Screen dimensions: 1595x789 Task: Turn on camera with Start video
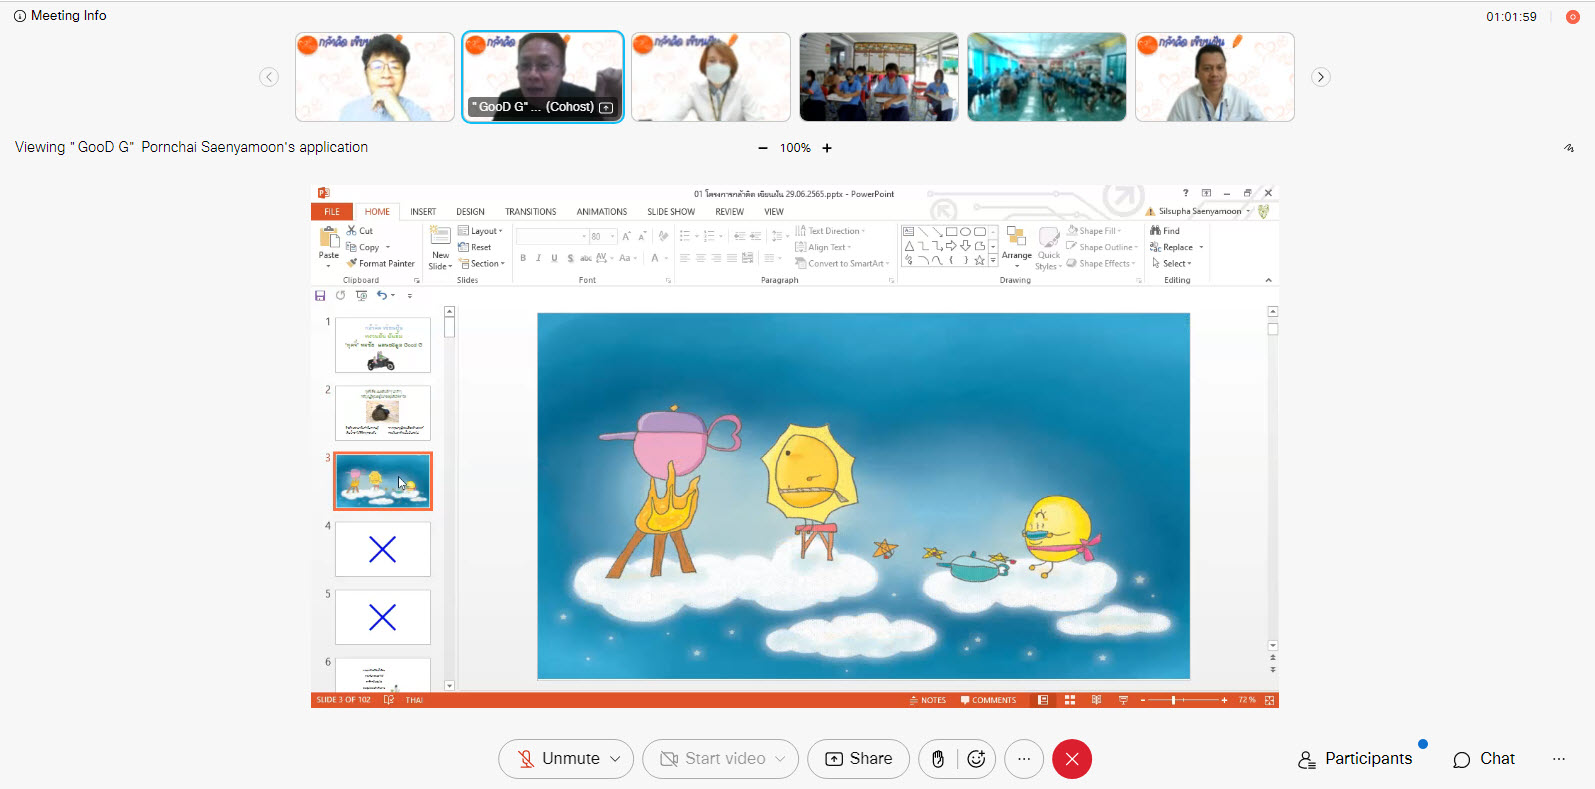click(712, 759)
